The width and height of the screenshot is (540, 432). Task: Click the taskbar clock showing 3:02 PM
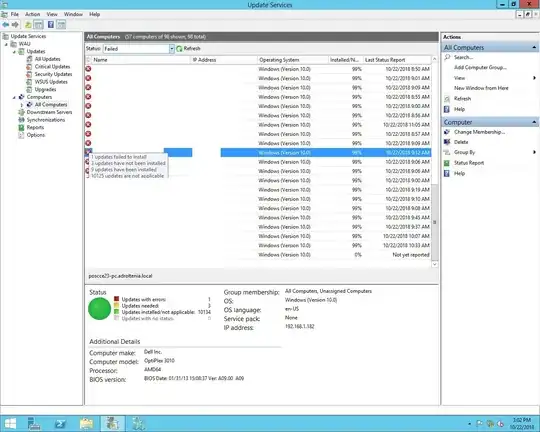pos(522,423)
